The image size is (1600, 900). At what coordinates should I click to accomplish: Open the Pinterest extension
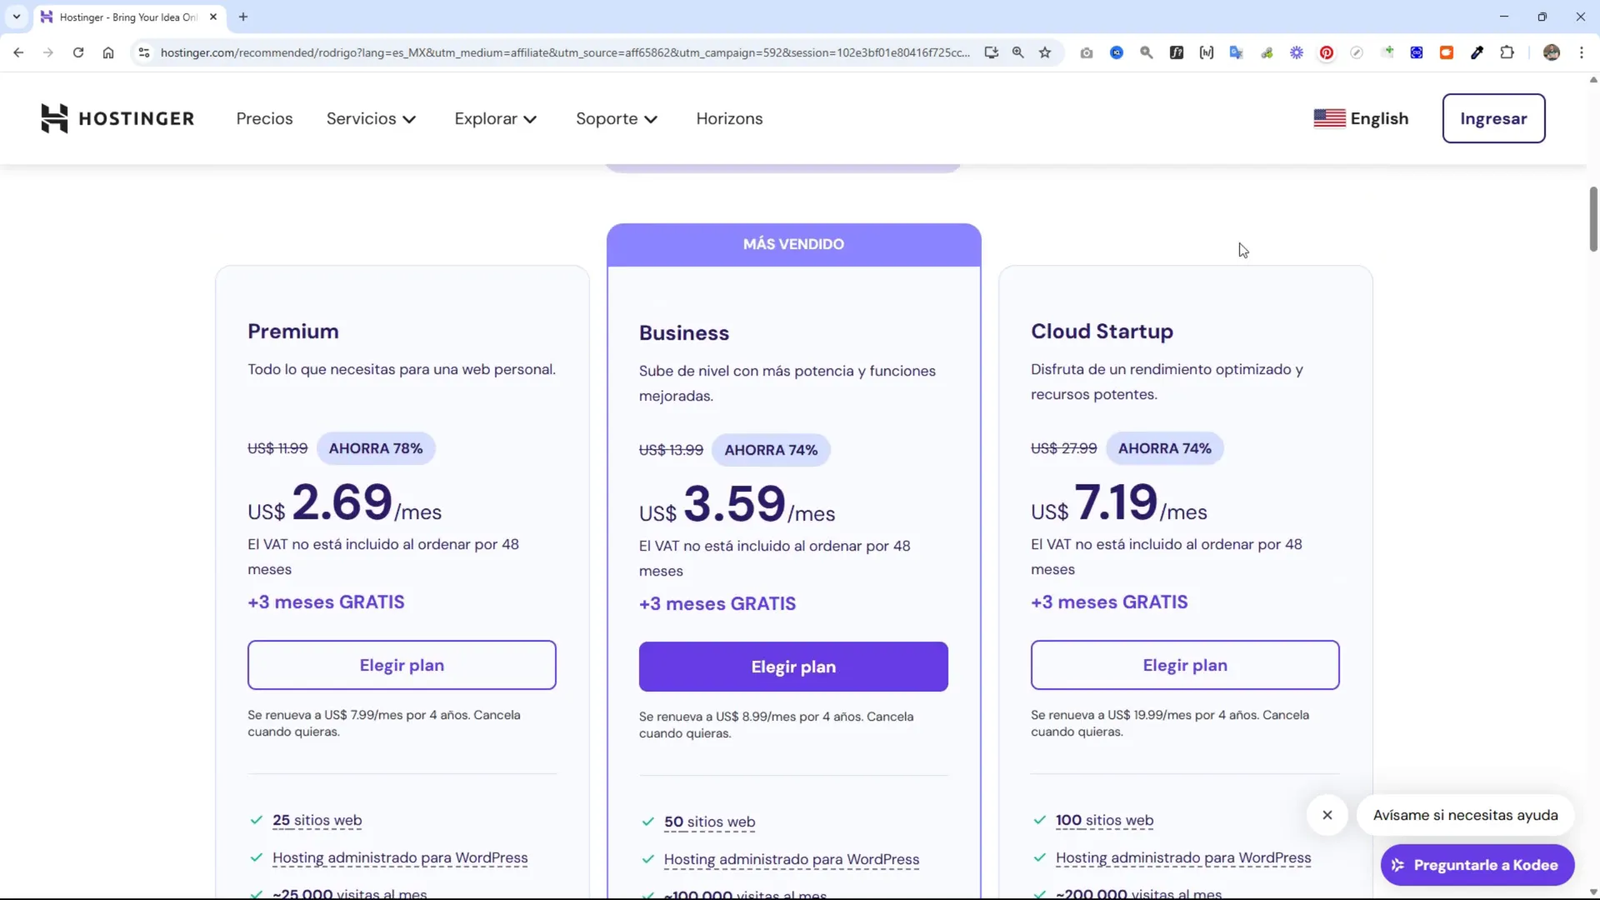[1326, 53]
